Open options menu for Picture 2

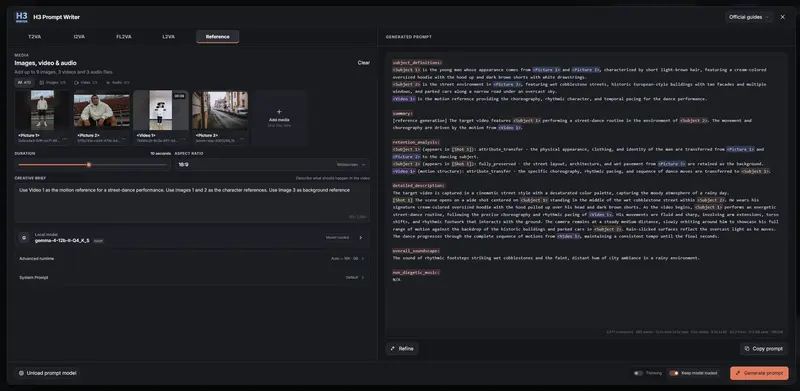123,138
